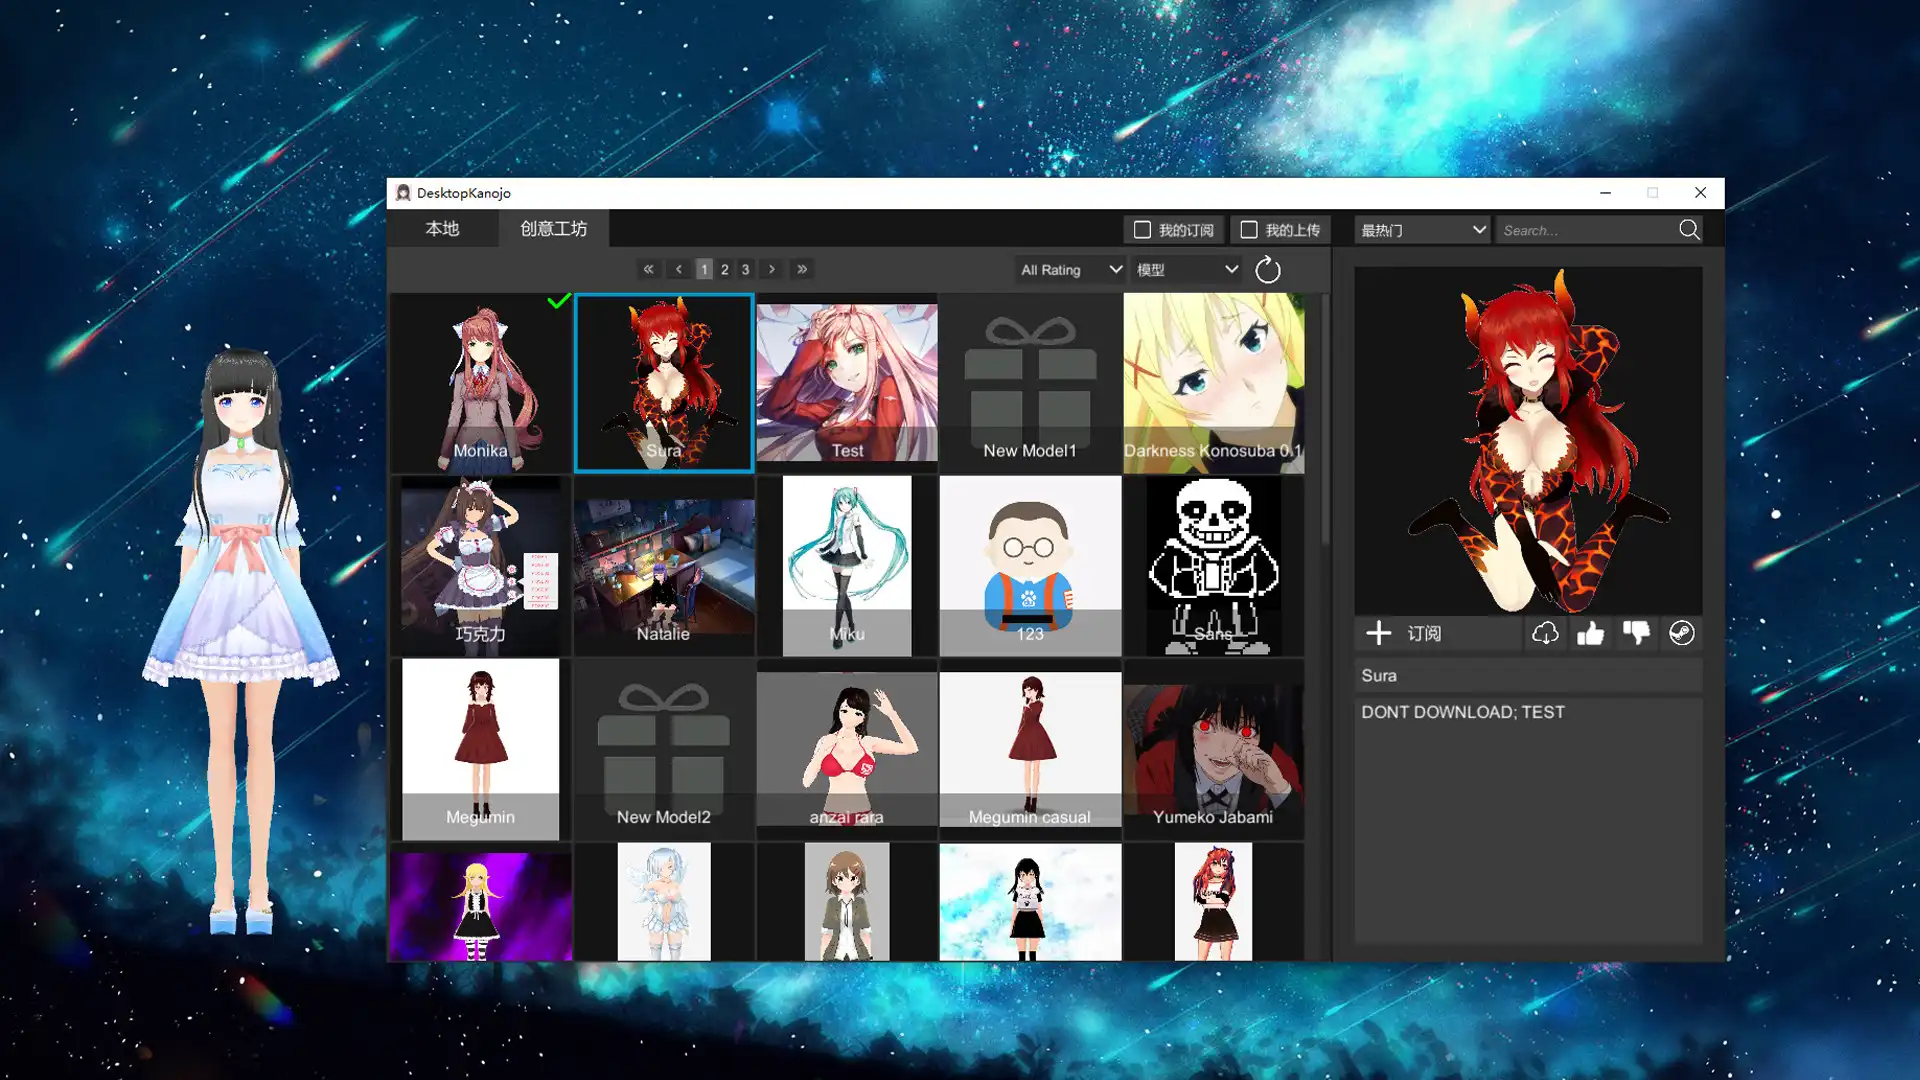Toggle subscription with the 订阅 button
Viewport: 1920px width, 1080px height.
[1410, 633]
